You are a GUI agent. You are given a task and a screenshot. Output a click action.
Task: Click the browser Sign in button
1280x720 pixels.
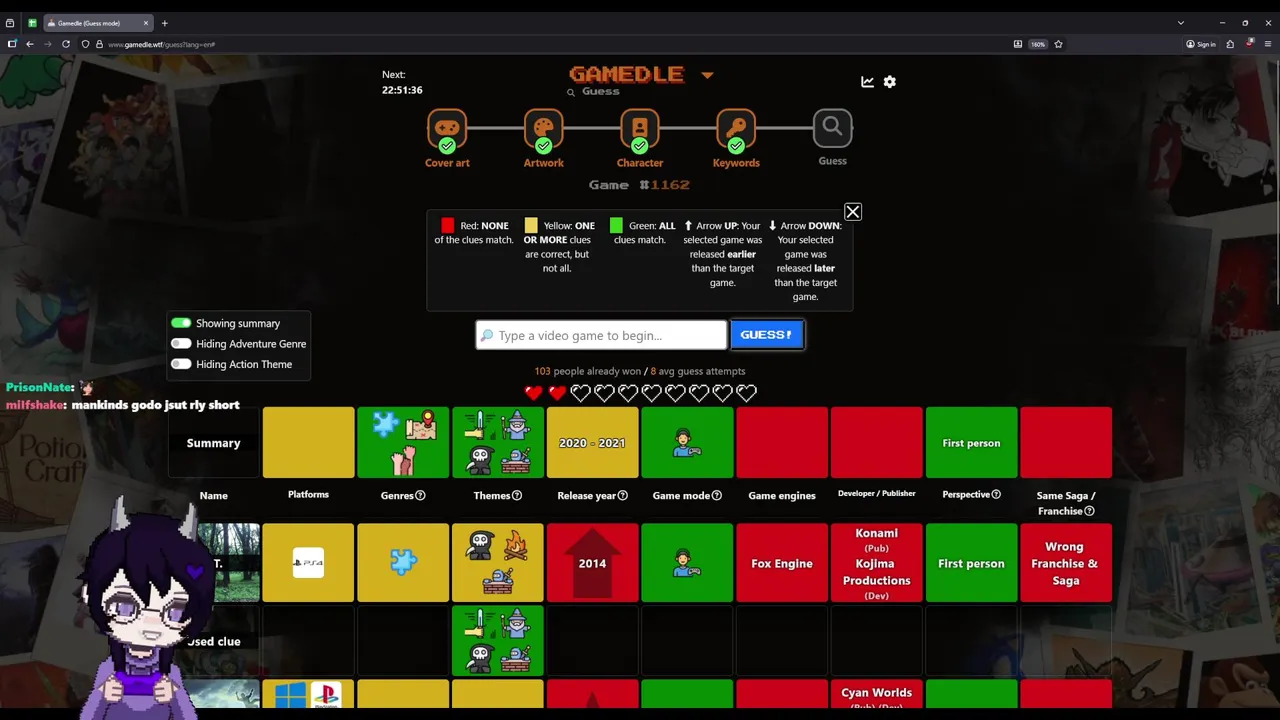[x=1201, y=44]
